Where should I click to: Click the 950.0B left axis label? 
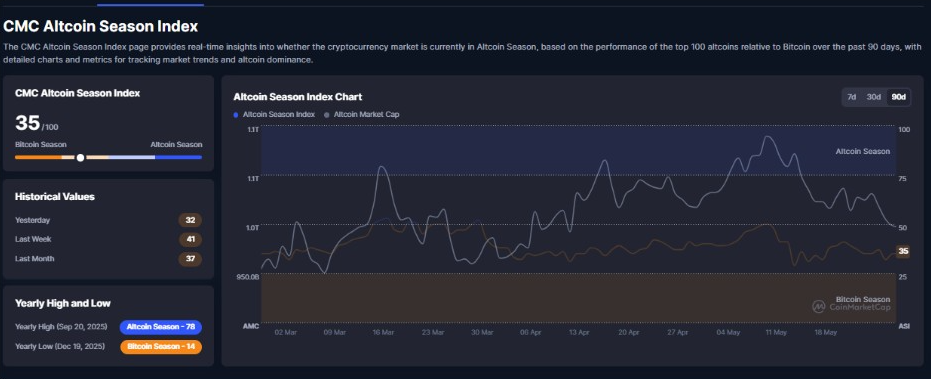[x=249, y=277]
